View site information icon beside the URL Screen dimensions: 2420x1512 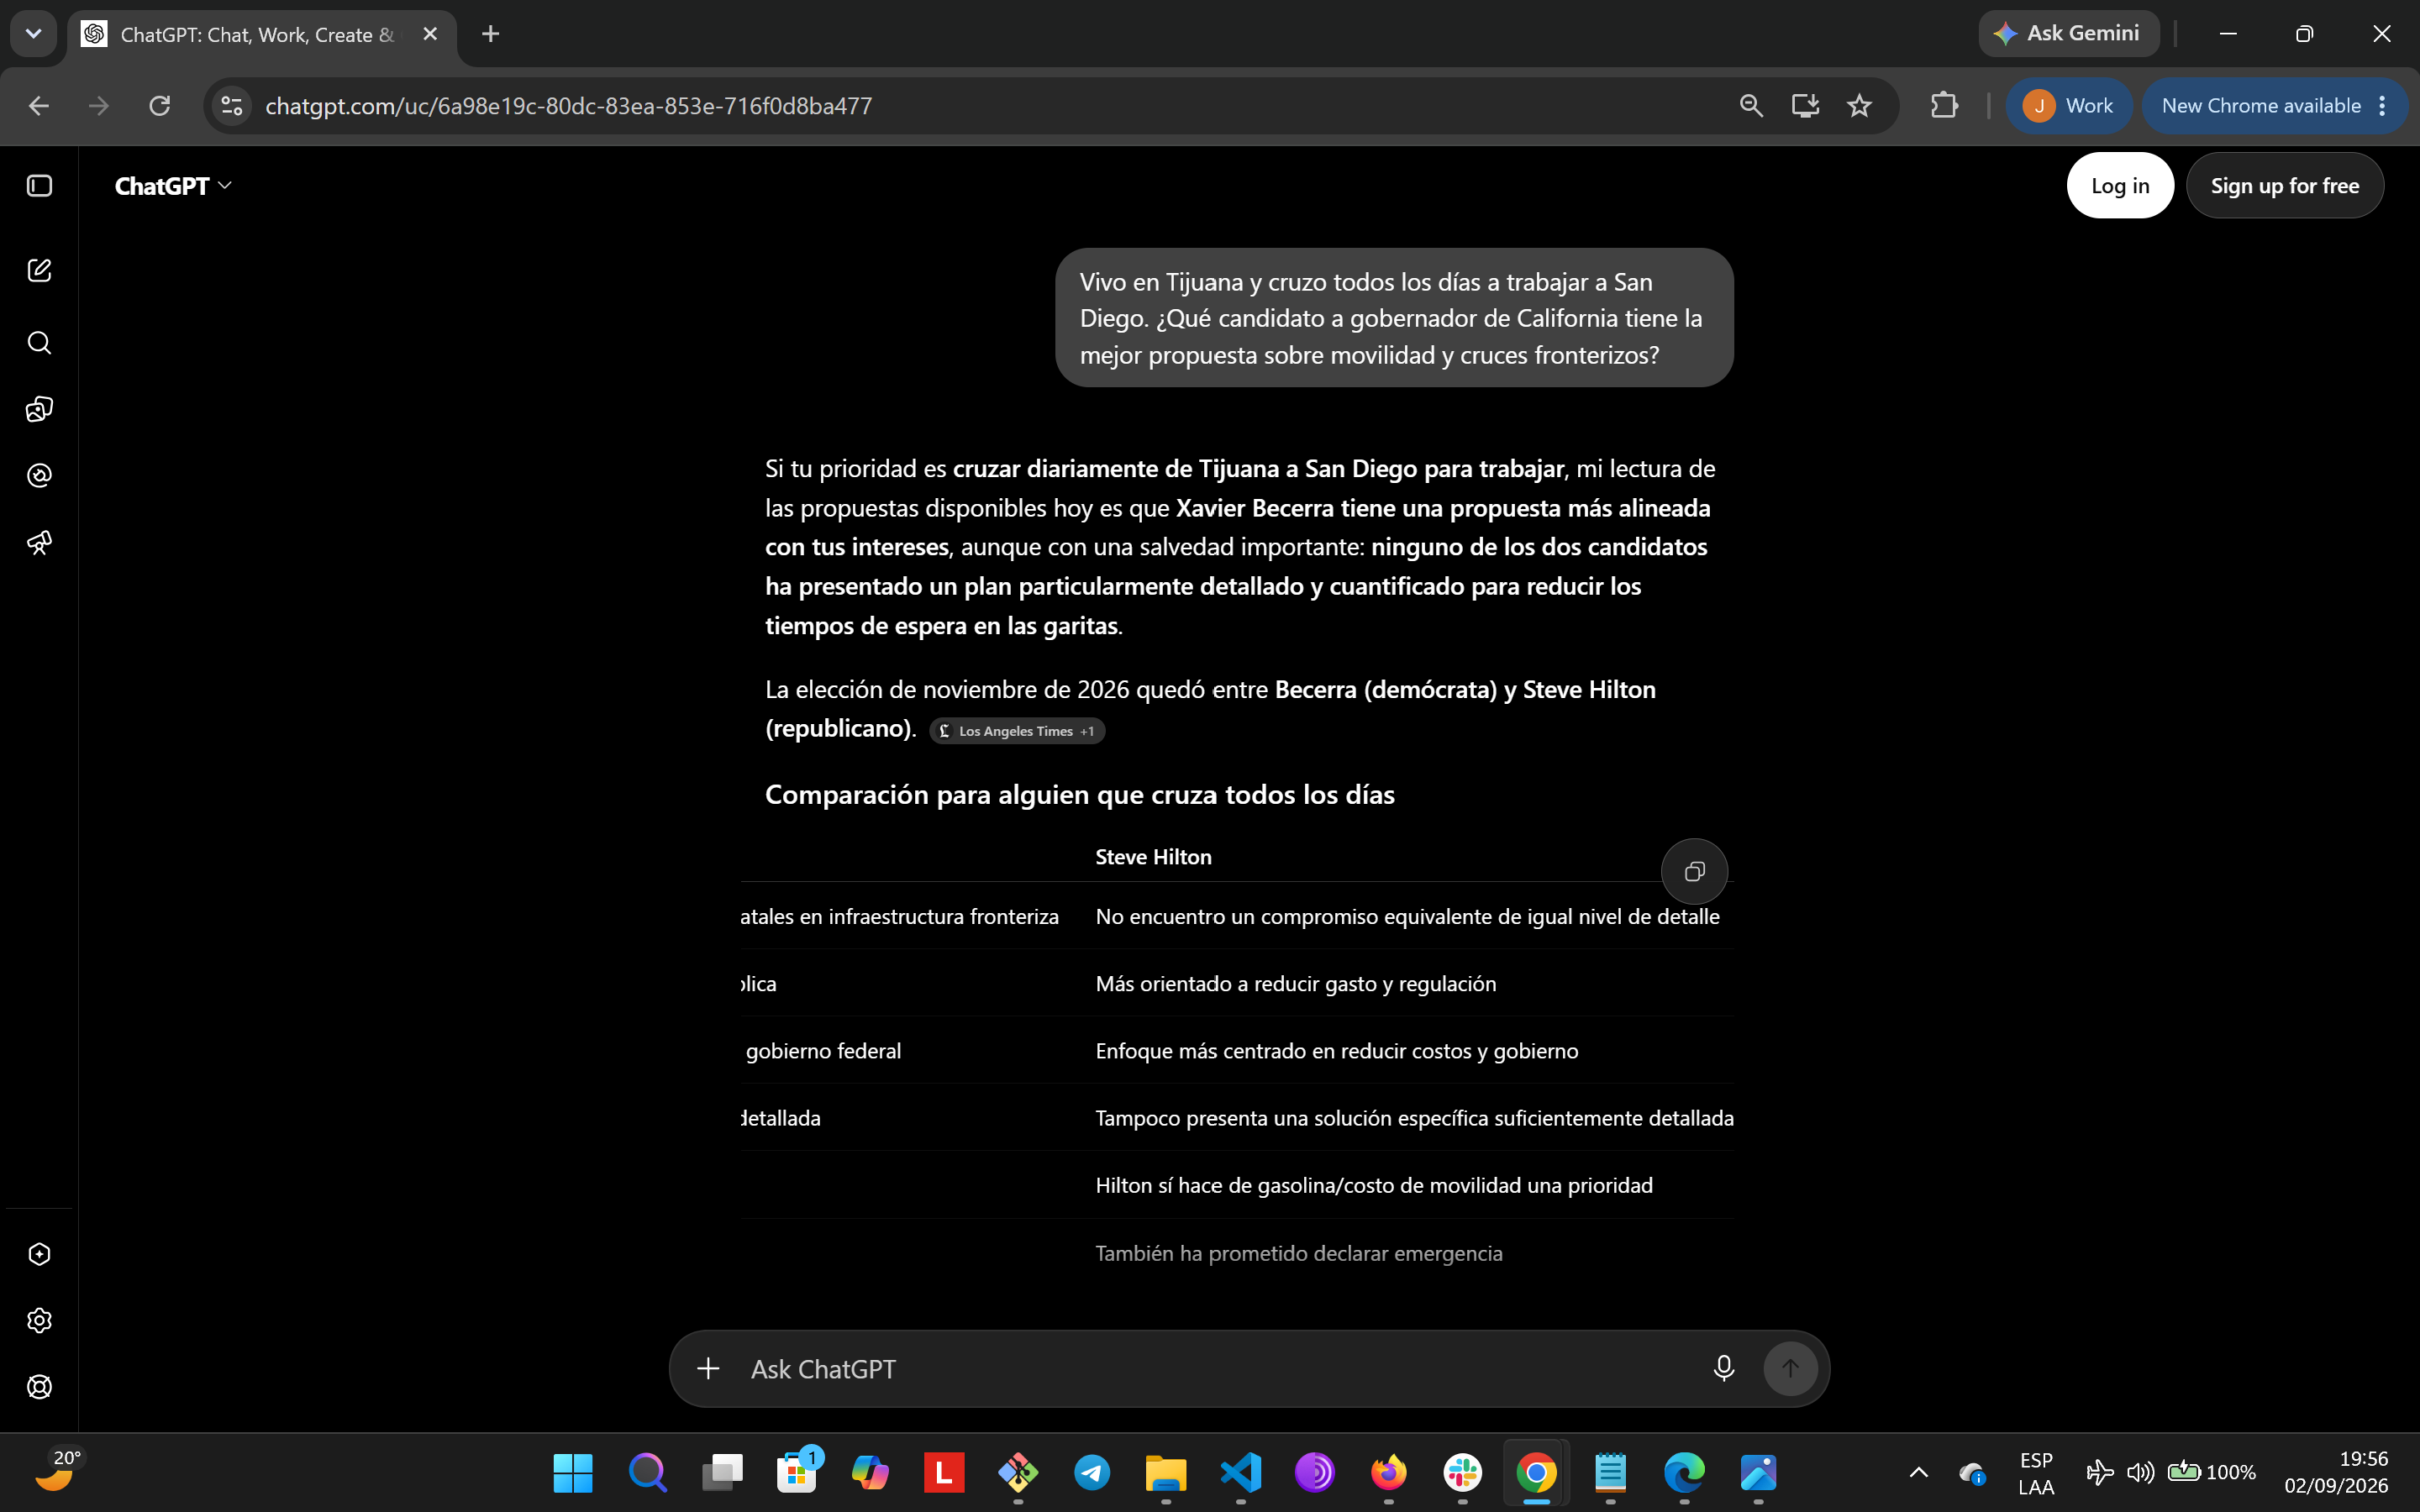232,106
